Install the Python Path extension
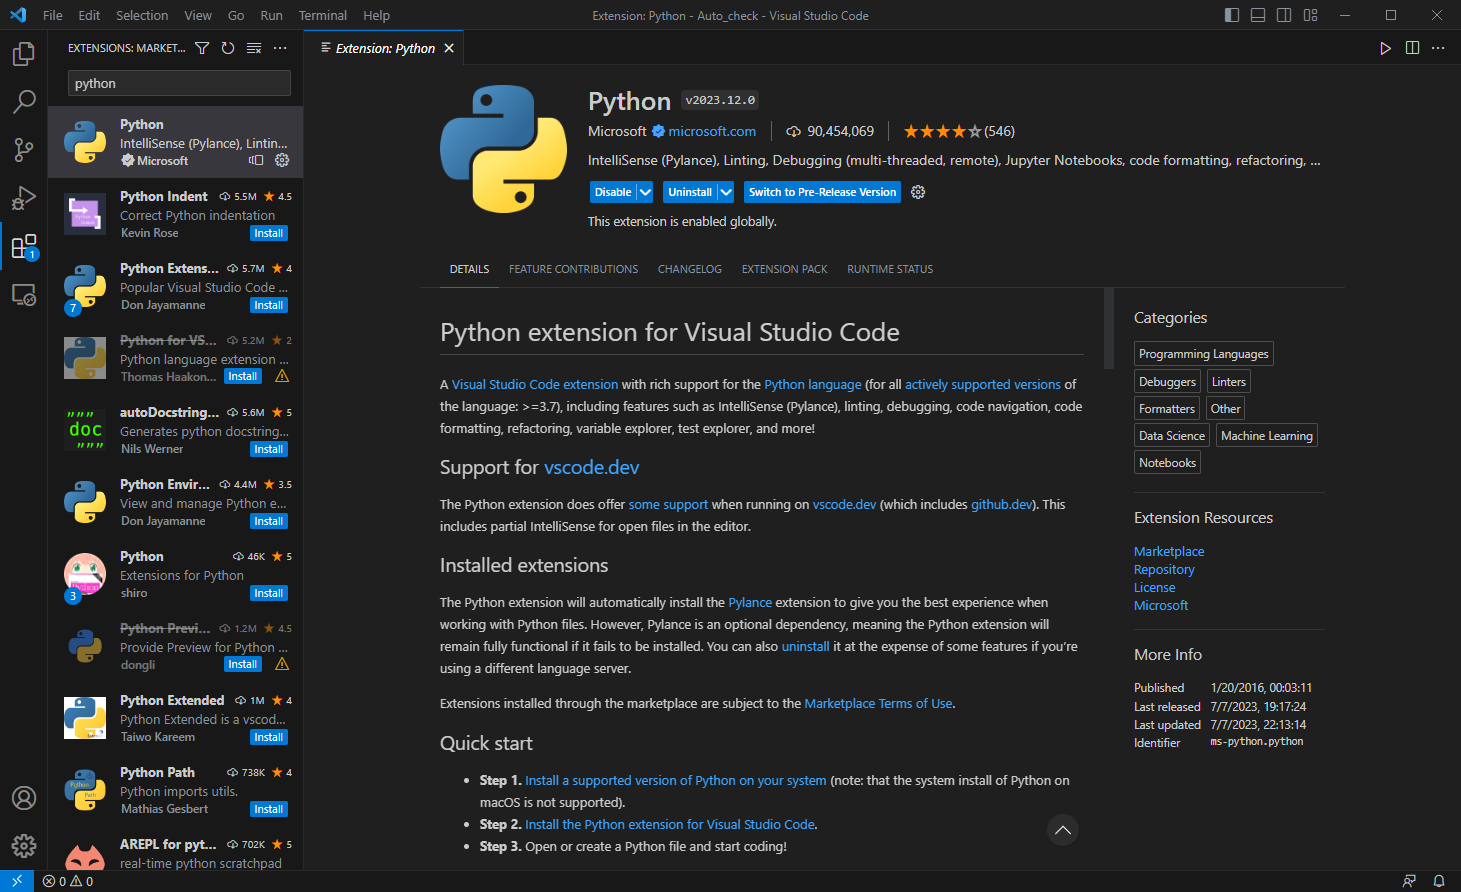Screen dimensions: 1461x892 [269, 809]
